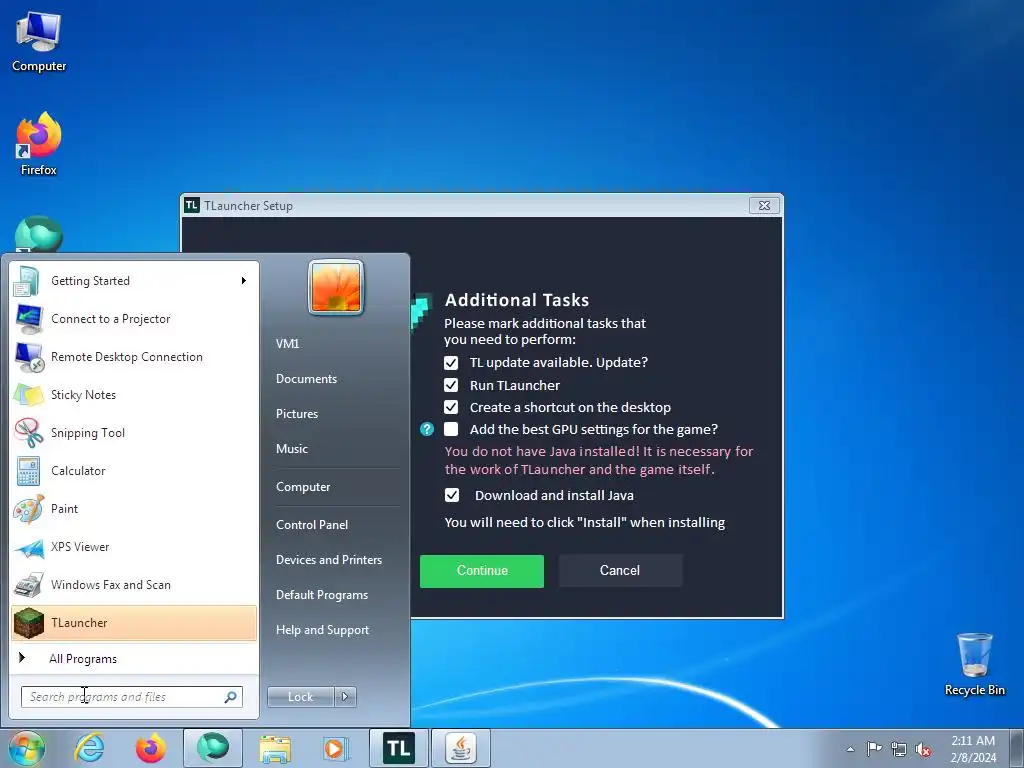This screenshot has height=768, width=1024.
Task: Open Devices and Printers
Action: (x=329, y=560)
